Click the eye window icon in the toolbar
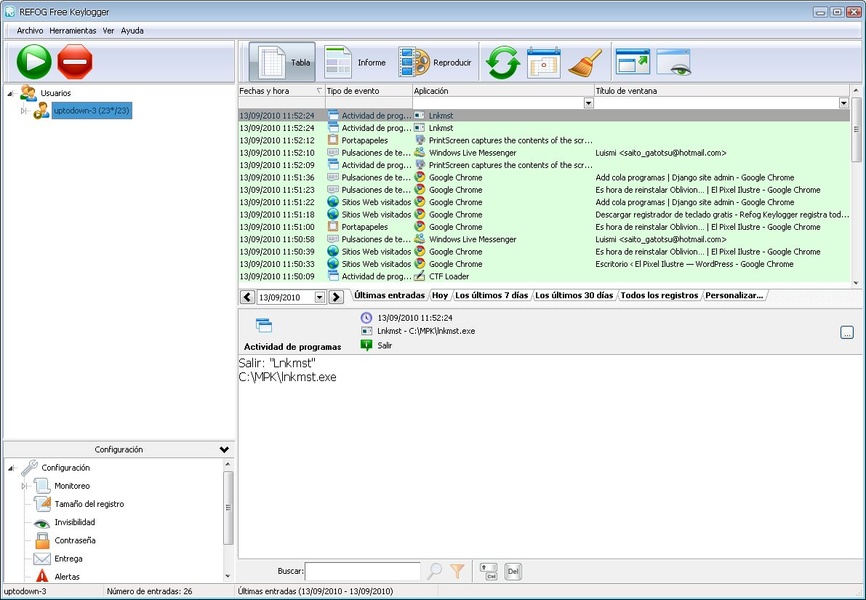Screen dimensions: 866x600 [x=674, y=63]
